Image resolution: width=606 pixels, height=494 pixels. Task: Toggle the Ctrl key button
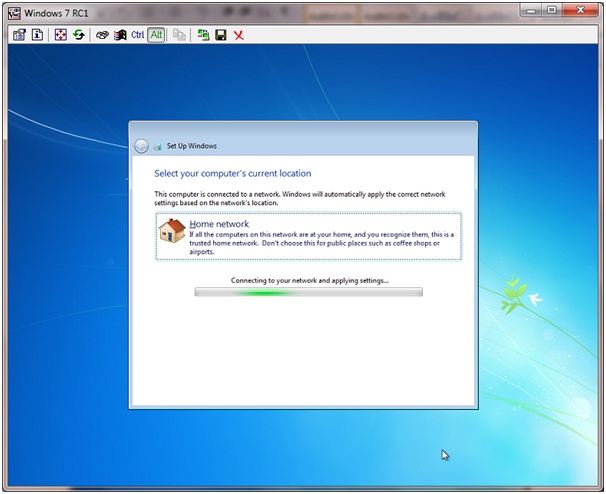(x=138, y=35)
